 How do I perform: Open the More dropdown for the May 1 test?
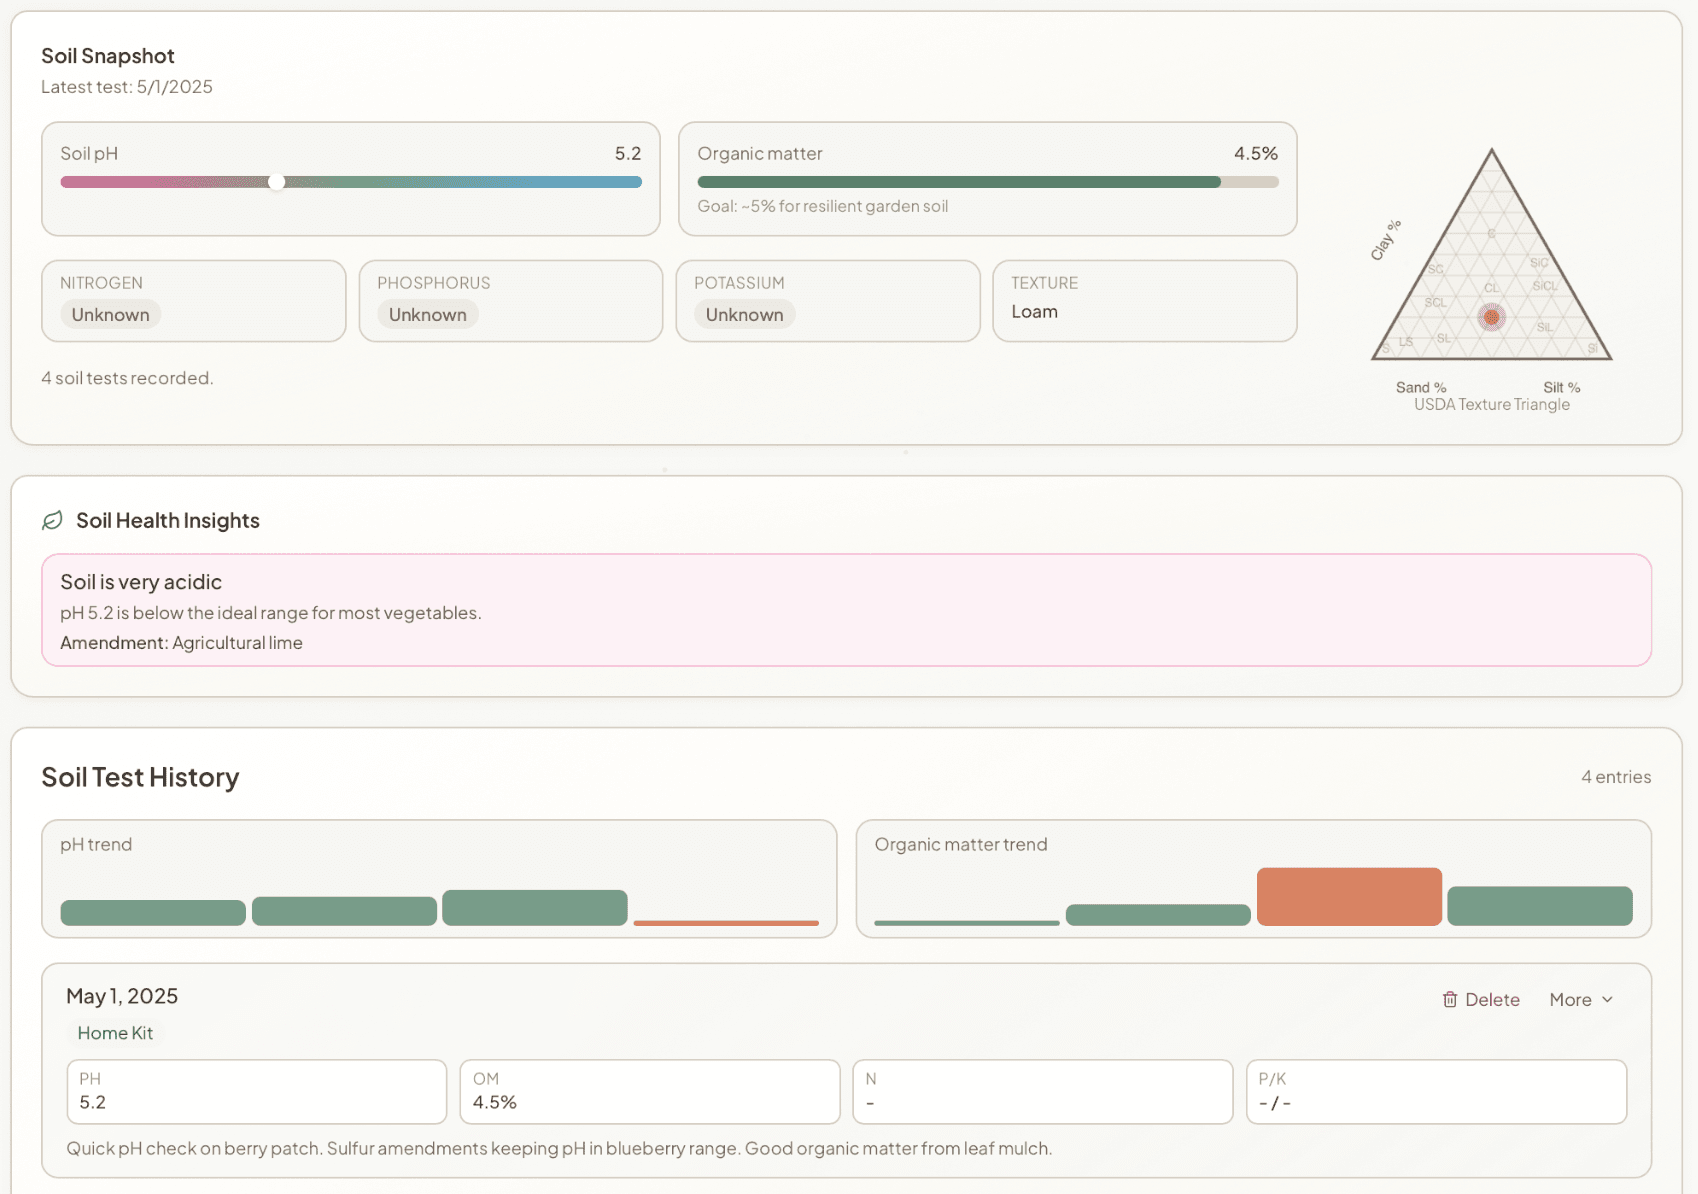[x=1578, y=999]
